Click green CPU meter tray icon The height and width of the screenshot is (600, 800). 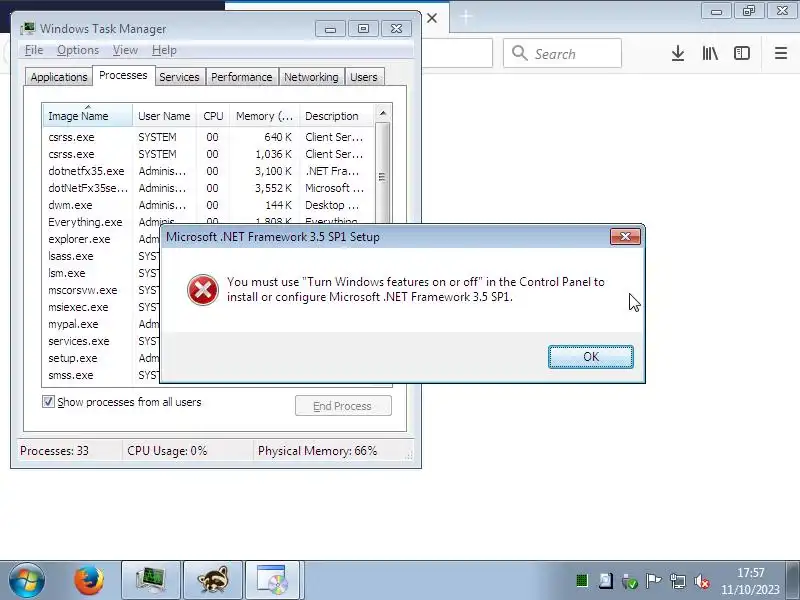[x=582, y=581]
